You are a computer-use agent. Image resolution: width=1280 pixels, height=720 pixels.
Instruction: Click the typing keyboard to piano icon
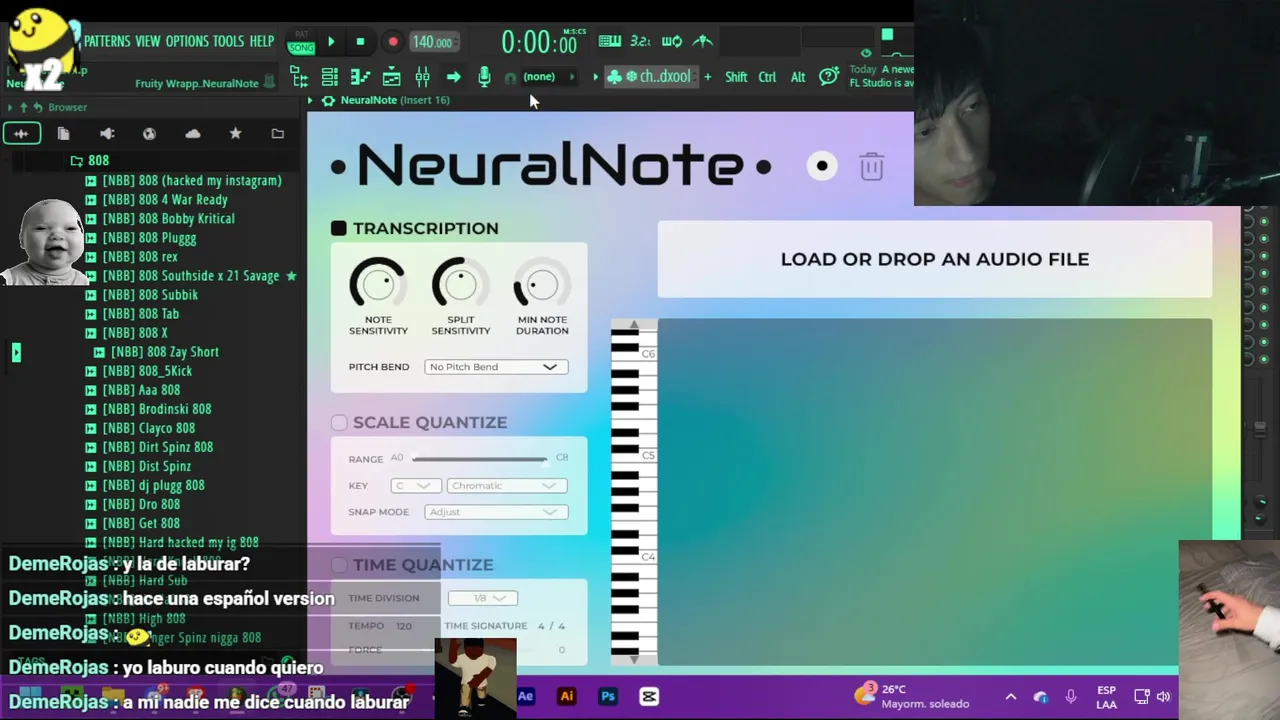[609, 41]
